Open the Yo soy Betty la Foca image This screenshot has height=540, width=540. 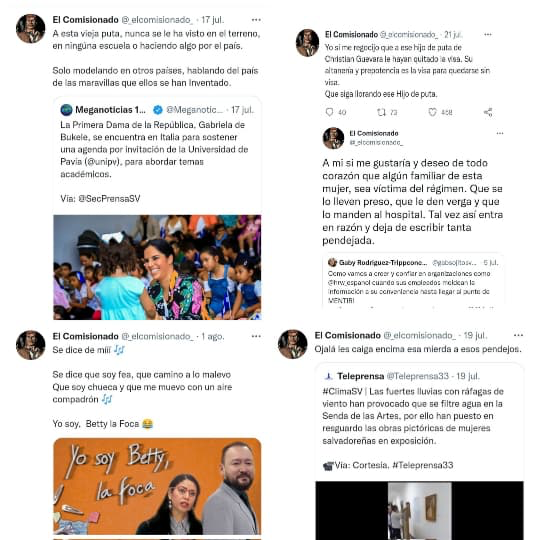[157, 486]
